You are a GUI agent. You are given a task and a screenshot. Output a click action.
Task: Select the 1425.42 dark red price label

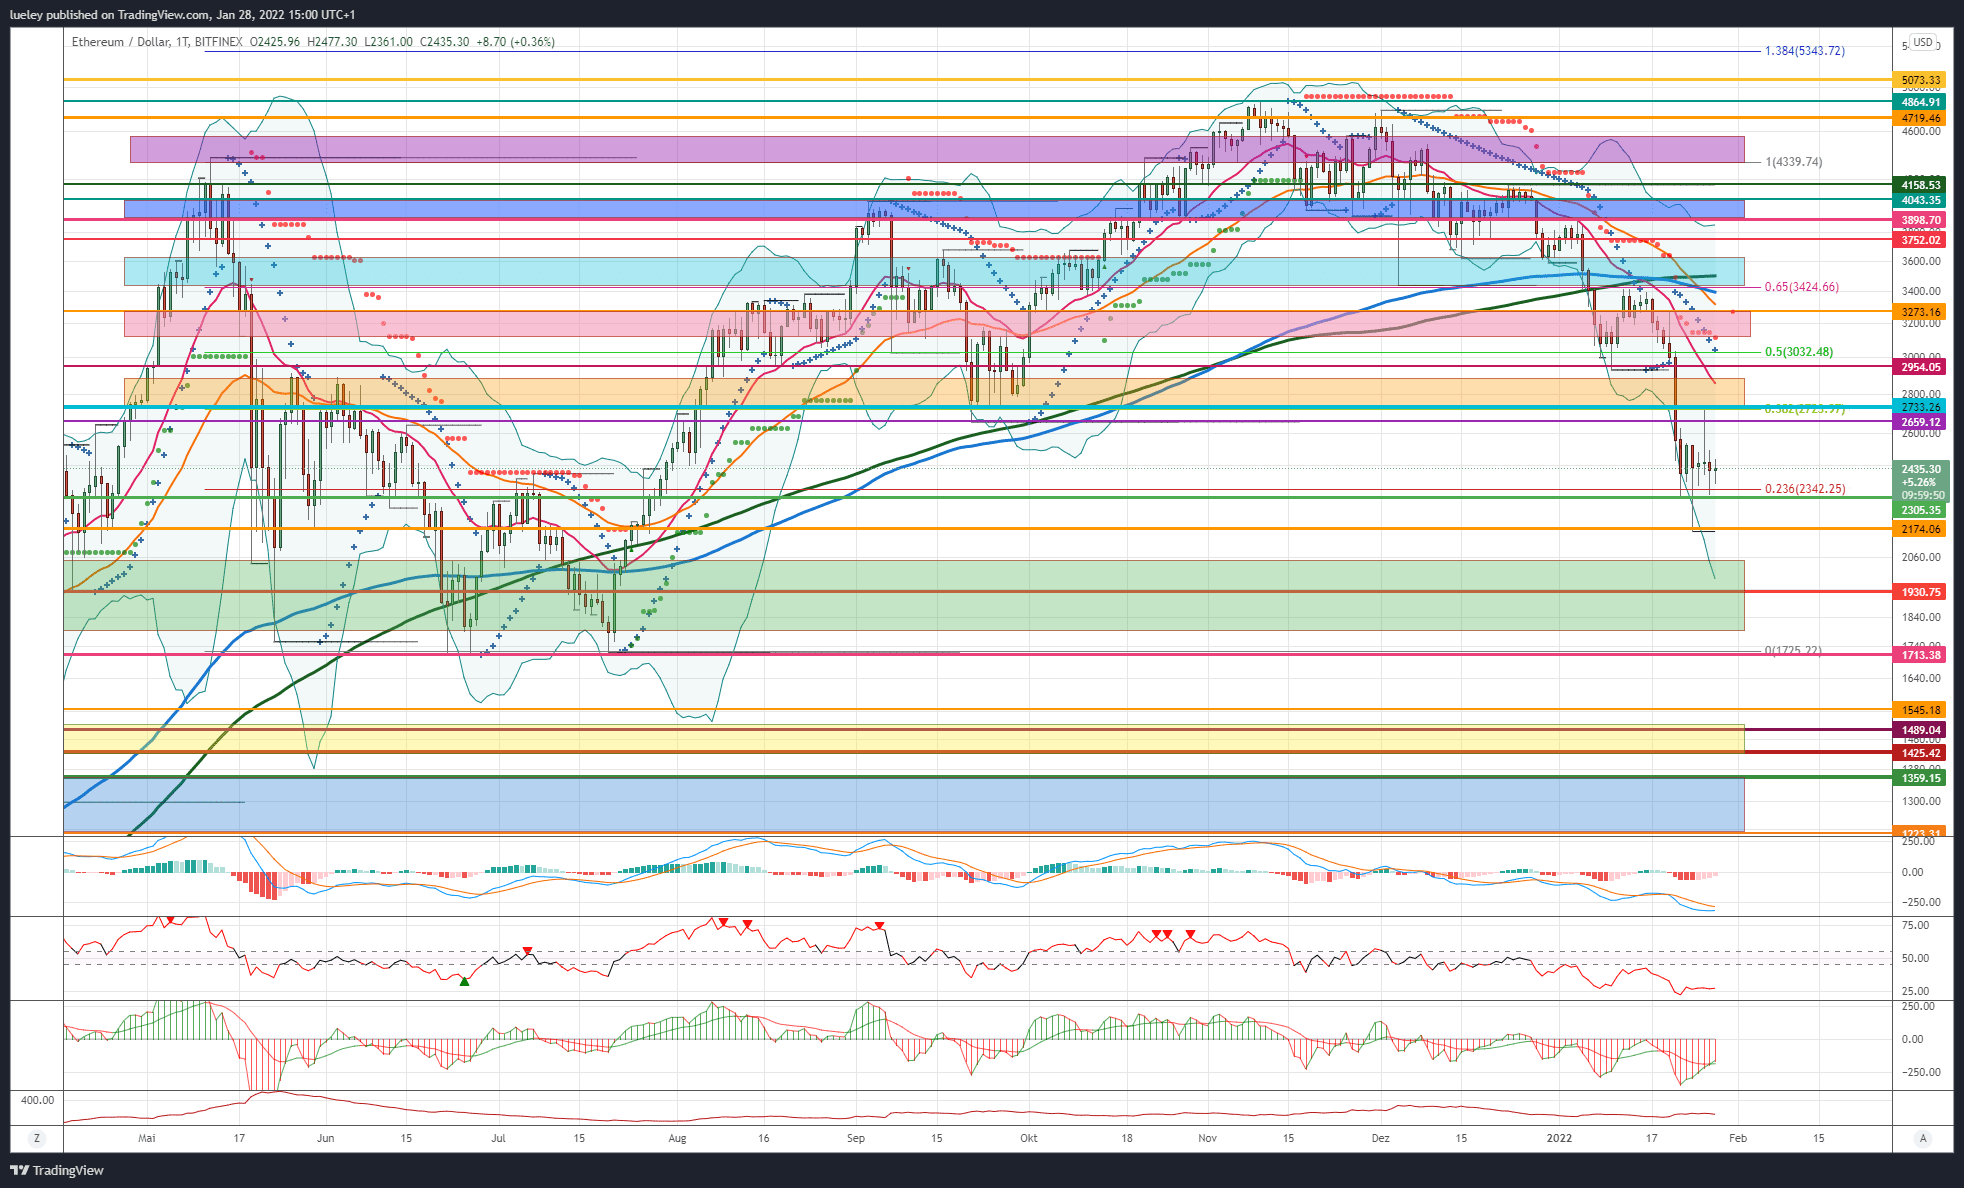click(x=1921, y=753)
